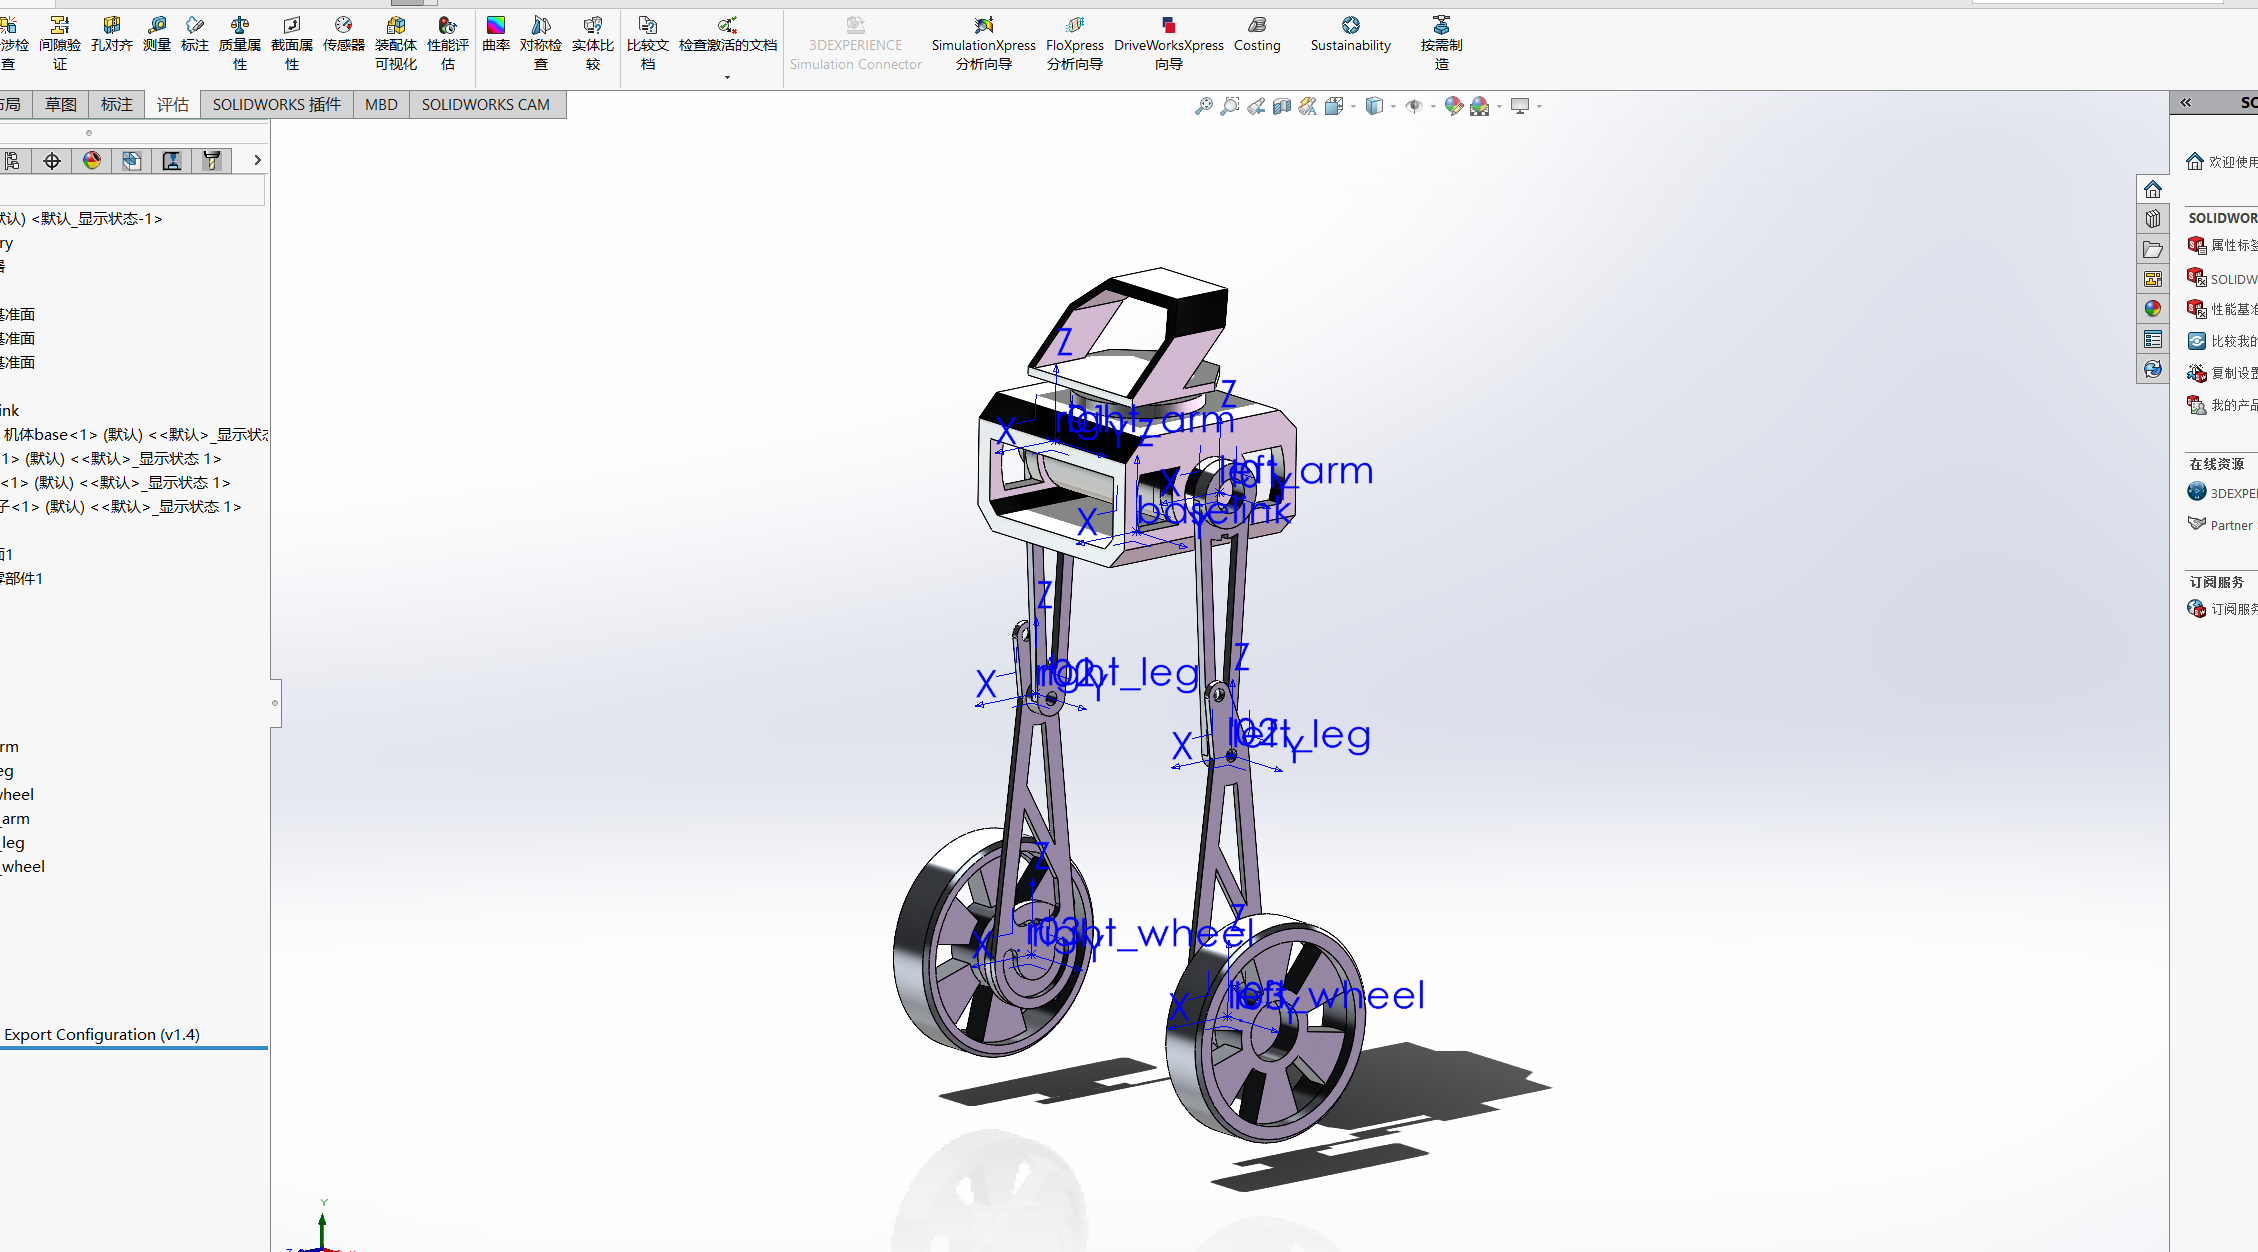Click Zoom to Fit in heads-up toolbar
2258x1252 pixels.
(1204, 105)
